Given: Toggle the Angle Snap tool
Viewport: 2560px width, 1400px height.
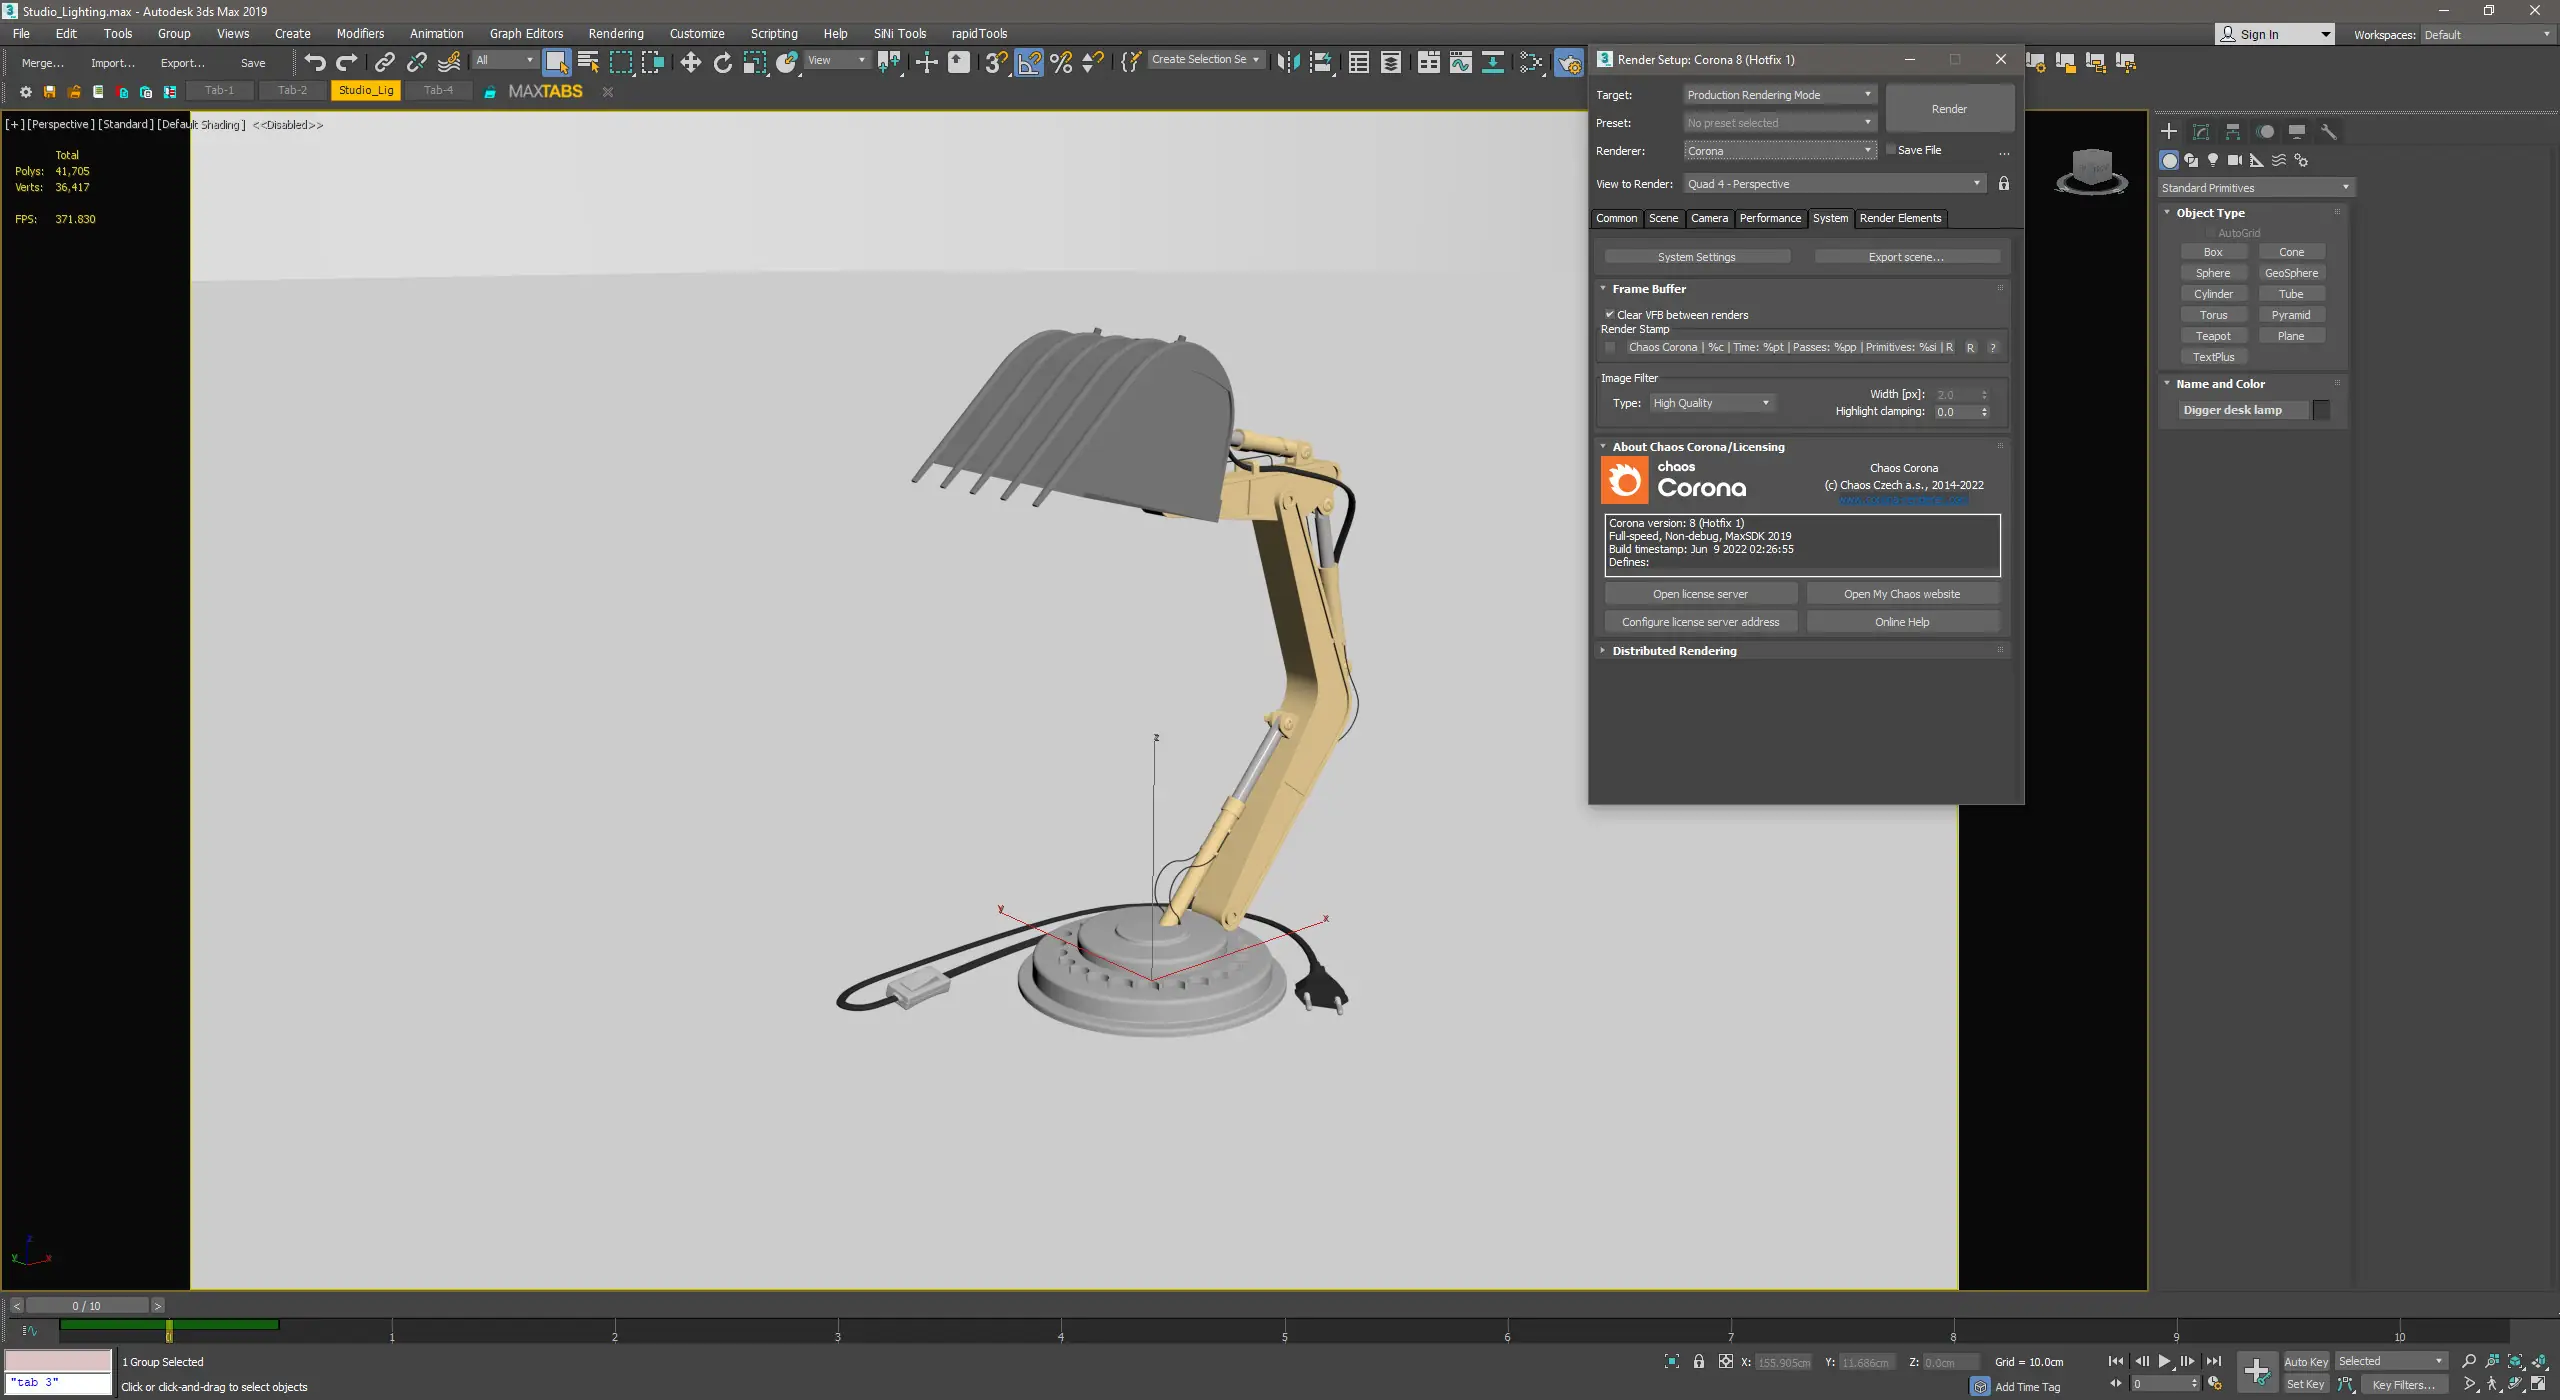Looking at the screenshot, I should pos(1028,62).
